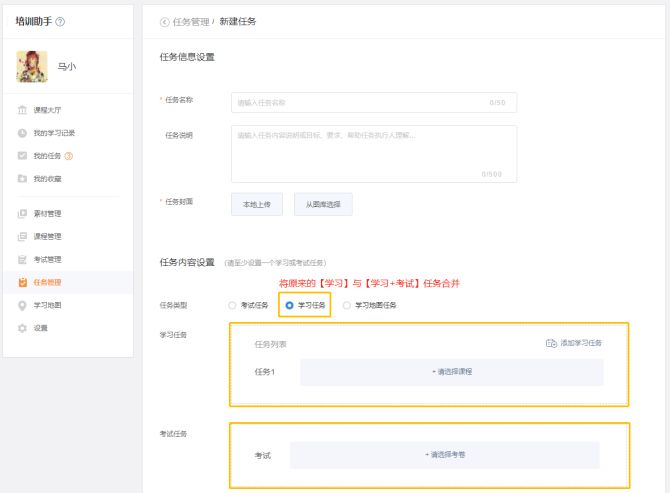
Task: Open 我的任务 in the sidebar
Action: click(x=46, y=155)
